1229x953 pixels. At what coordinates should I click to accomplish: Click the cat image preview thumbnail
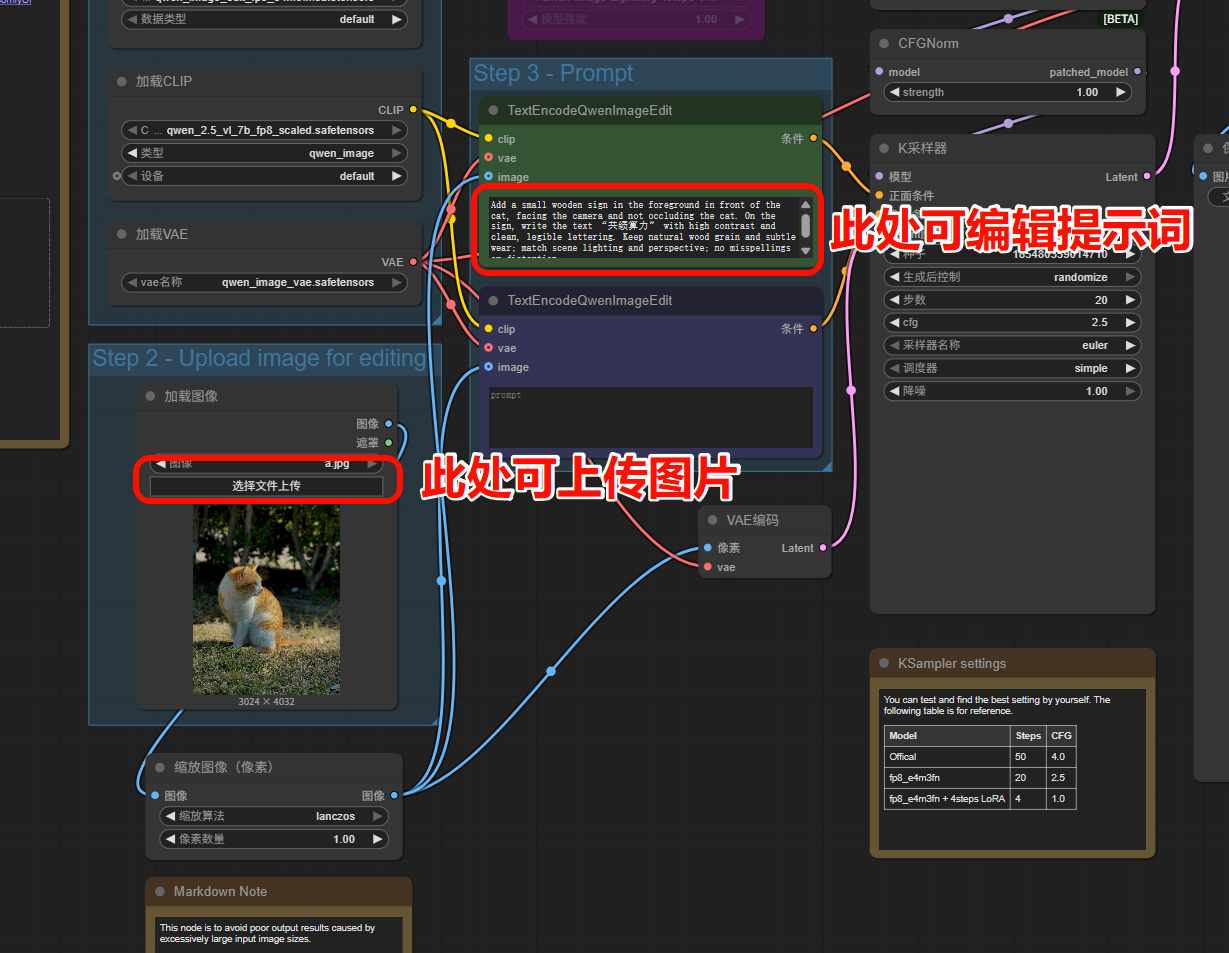(266, 599)
